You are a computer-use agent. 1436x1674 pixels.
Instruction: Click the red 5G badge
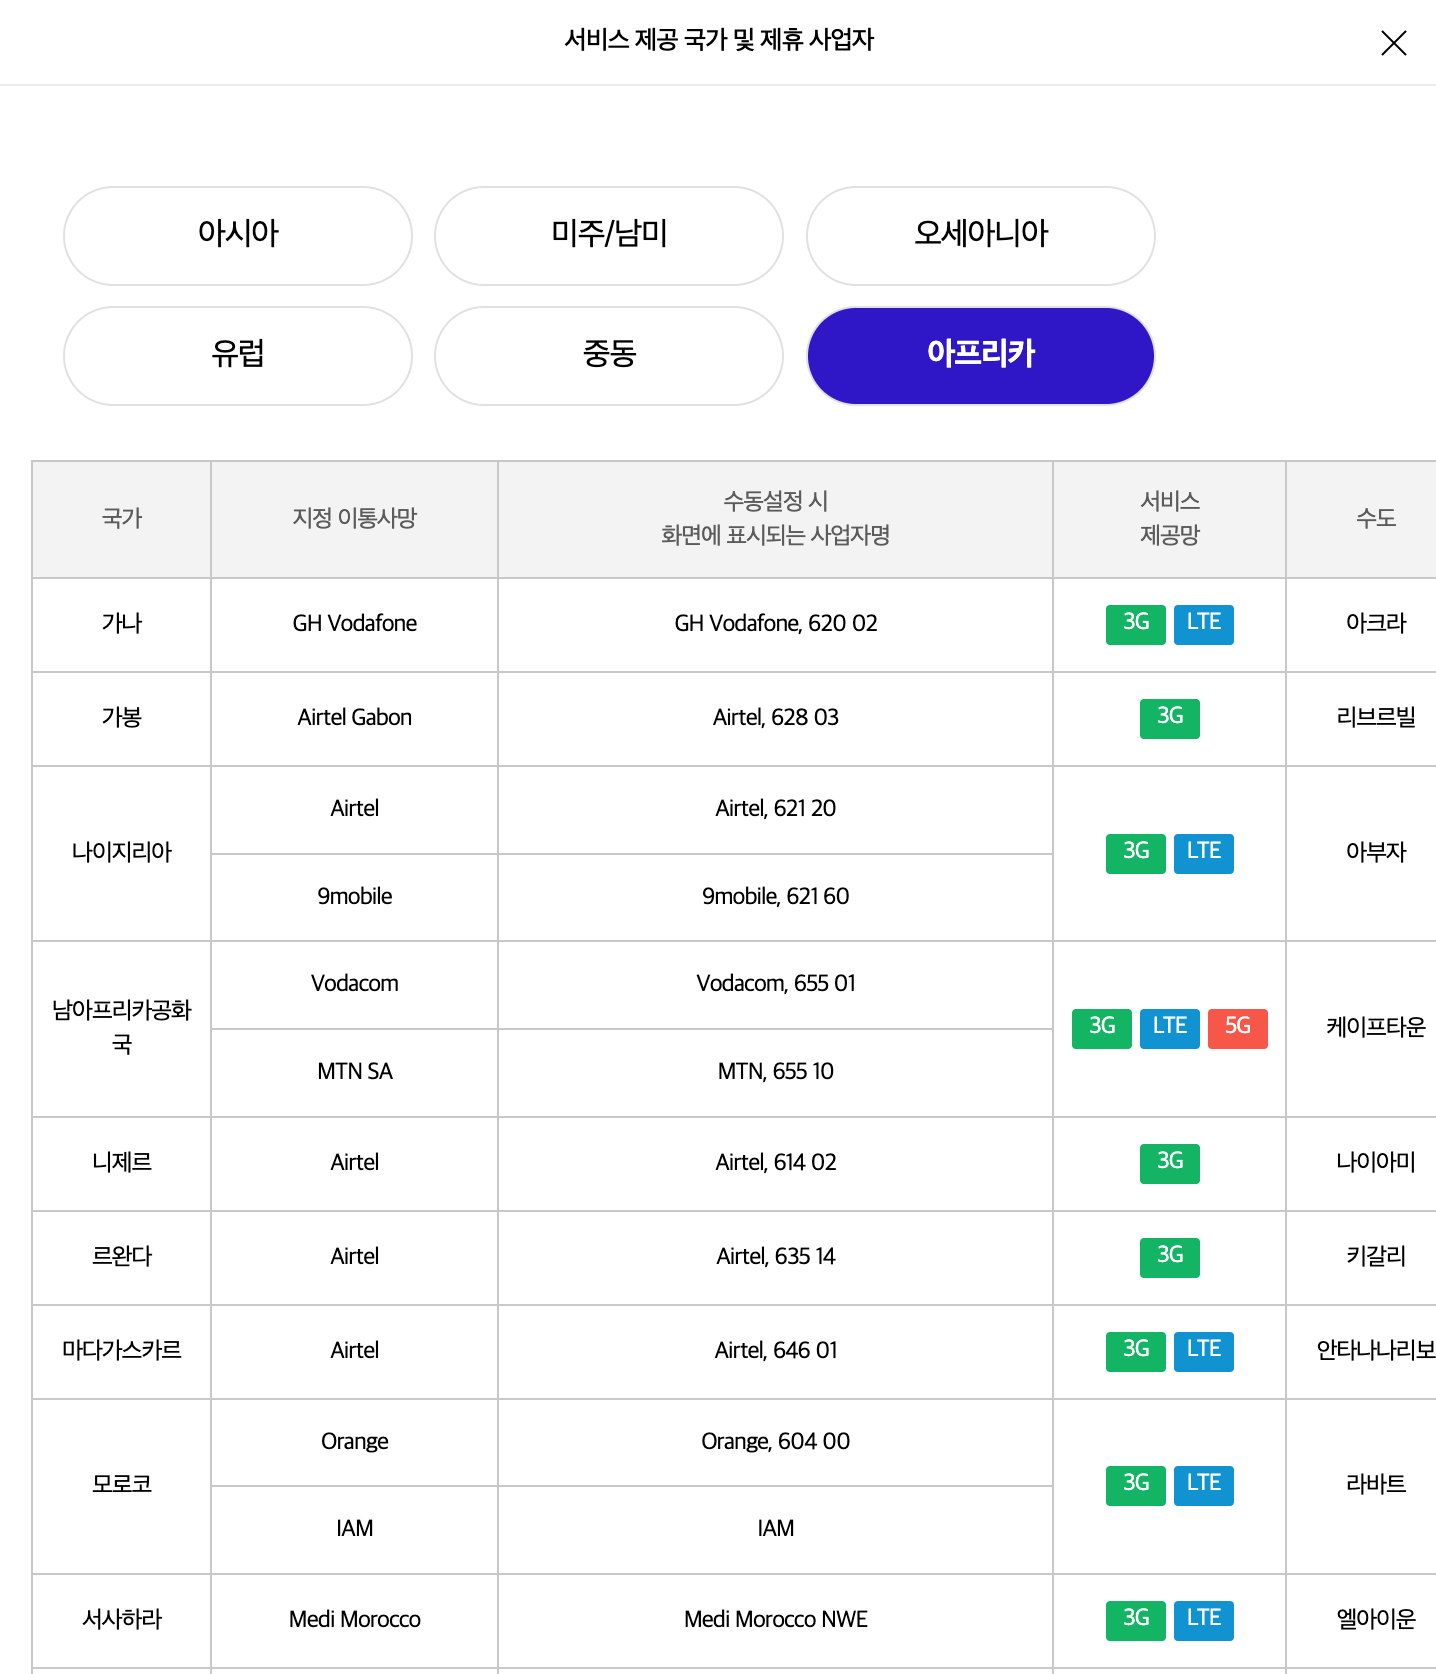(x=1238, y=1028)
